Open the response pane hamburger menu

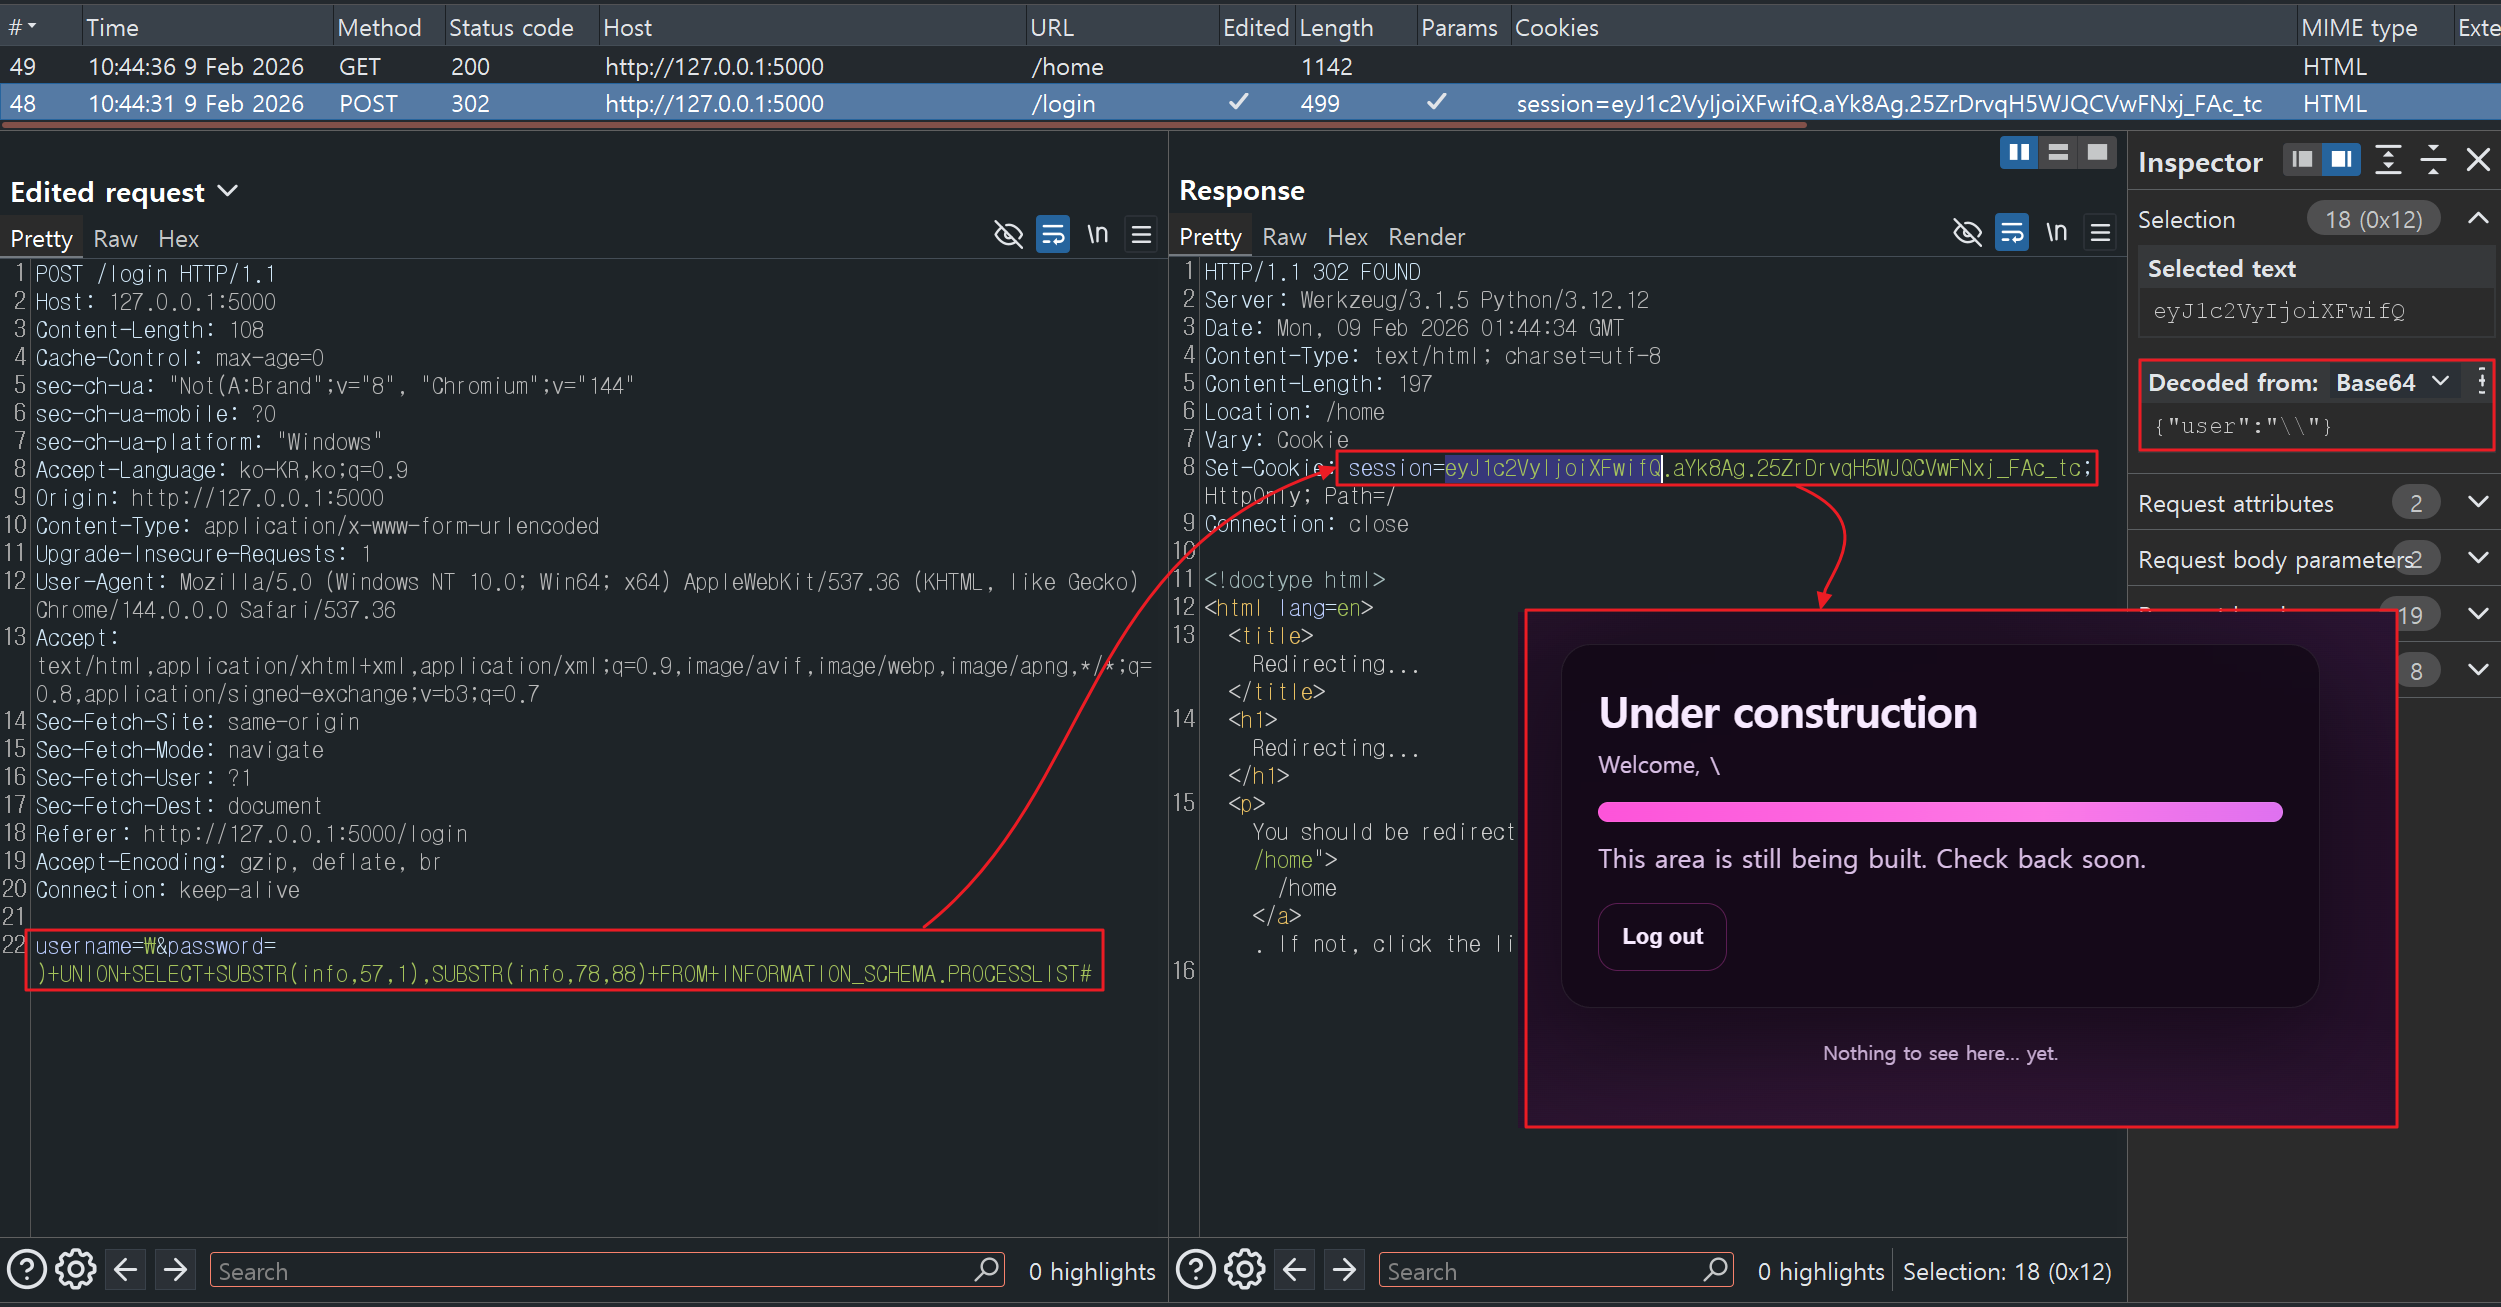(2100, 233)
